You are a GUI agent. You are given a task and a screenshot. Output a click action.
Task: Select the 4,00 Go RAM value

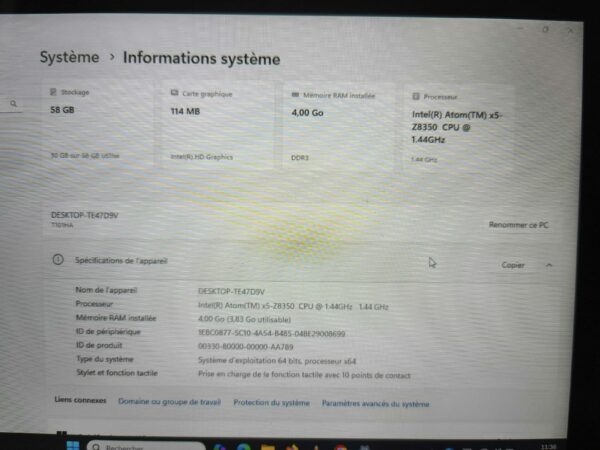[307, 113]
